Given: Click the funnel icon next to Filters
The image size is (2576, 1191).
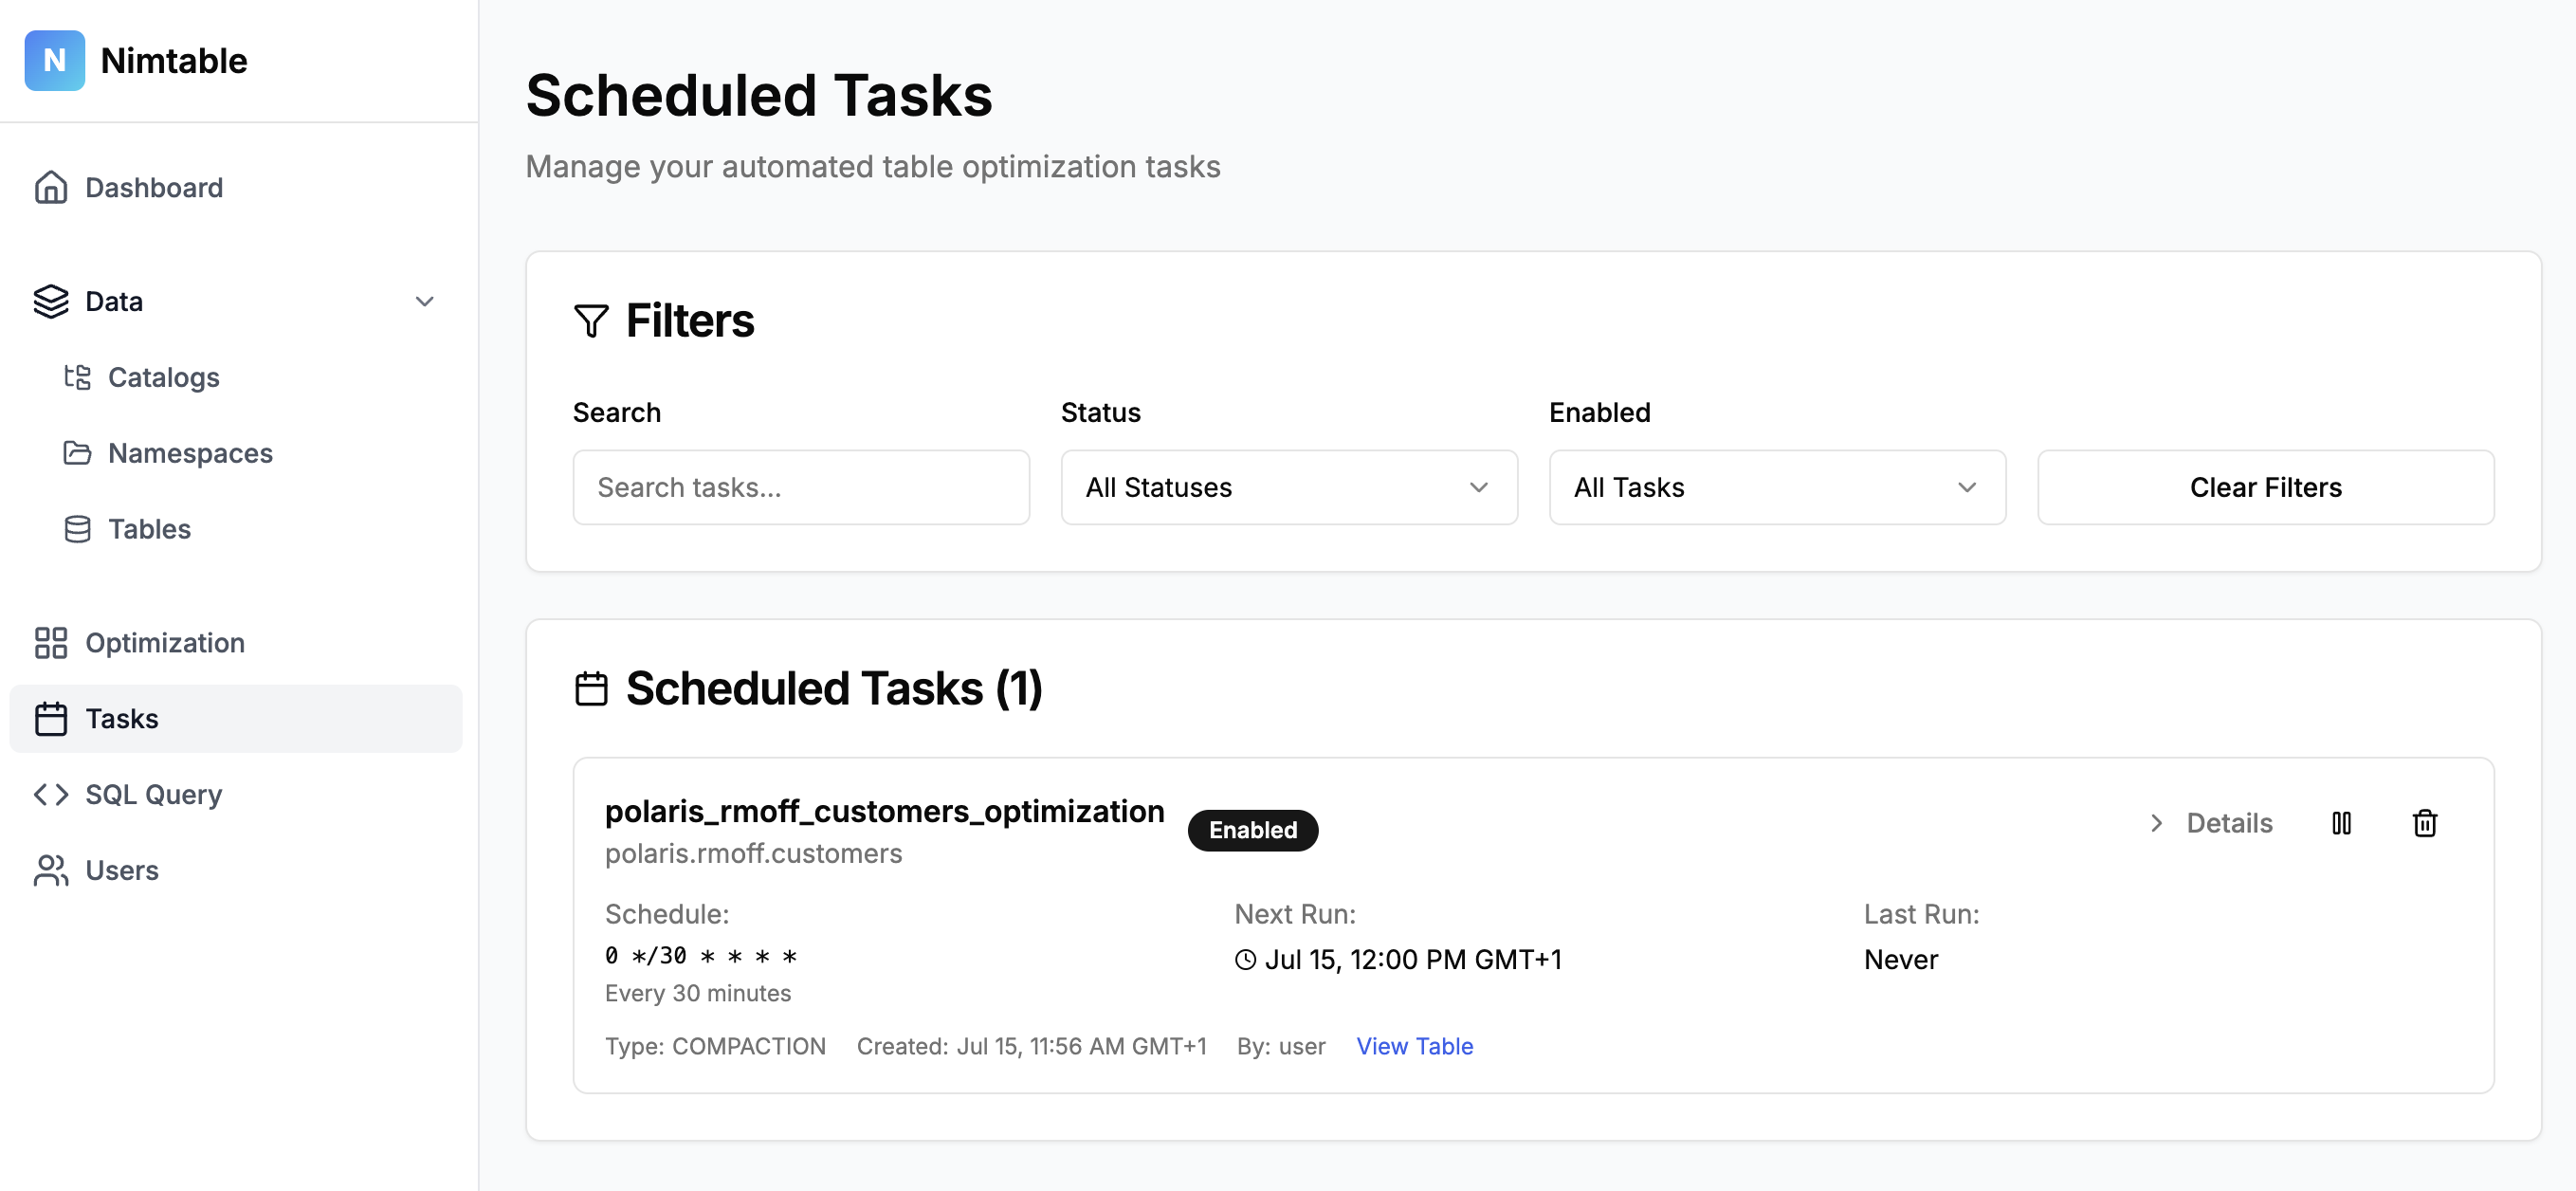Looking at the screenshot, I should tap(591, 321).
